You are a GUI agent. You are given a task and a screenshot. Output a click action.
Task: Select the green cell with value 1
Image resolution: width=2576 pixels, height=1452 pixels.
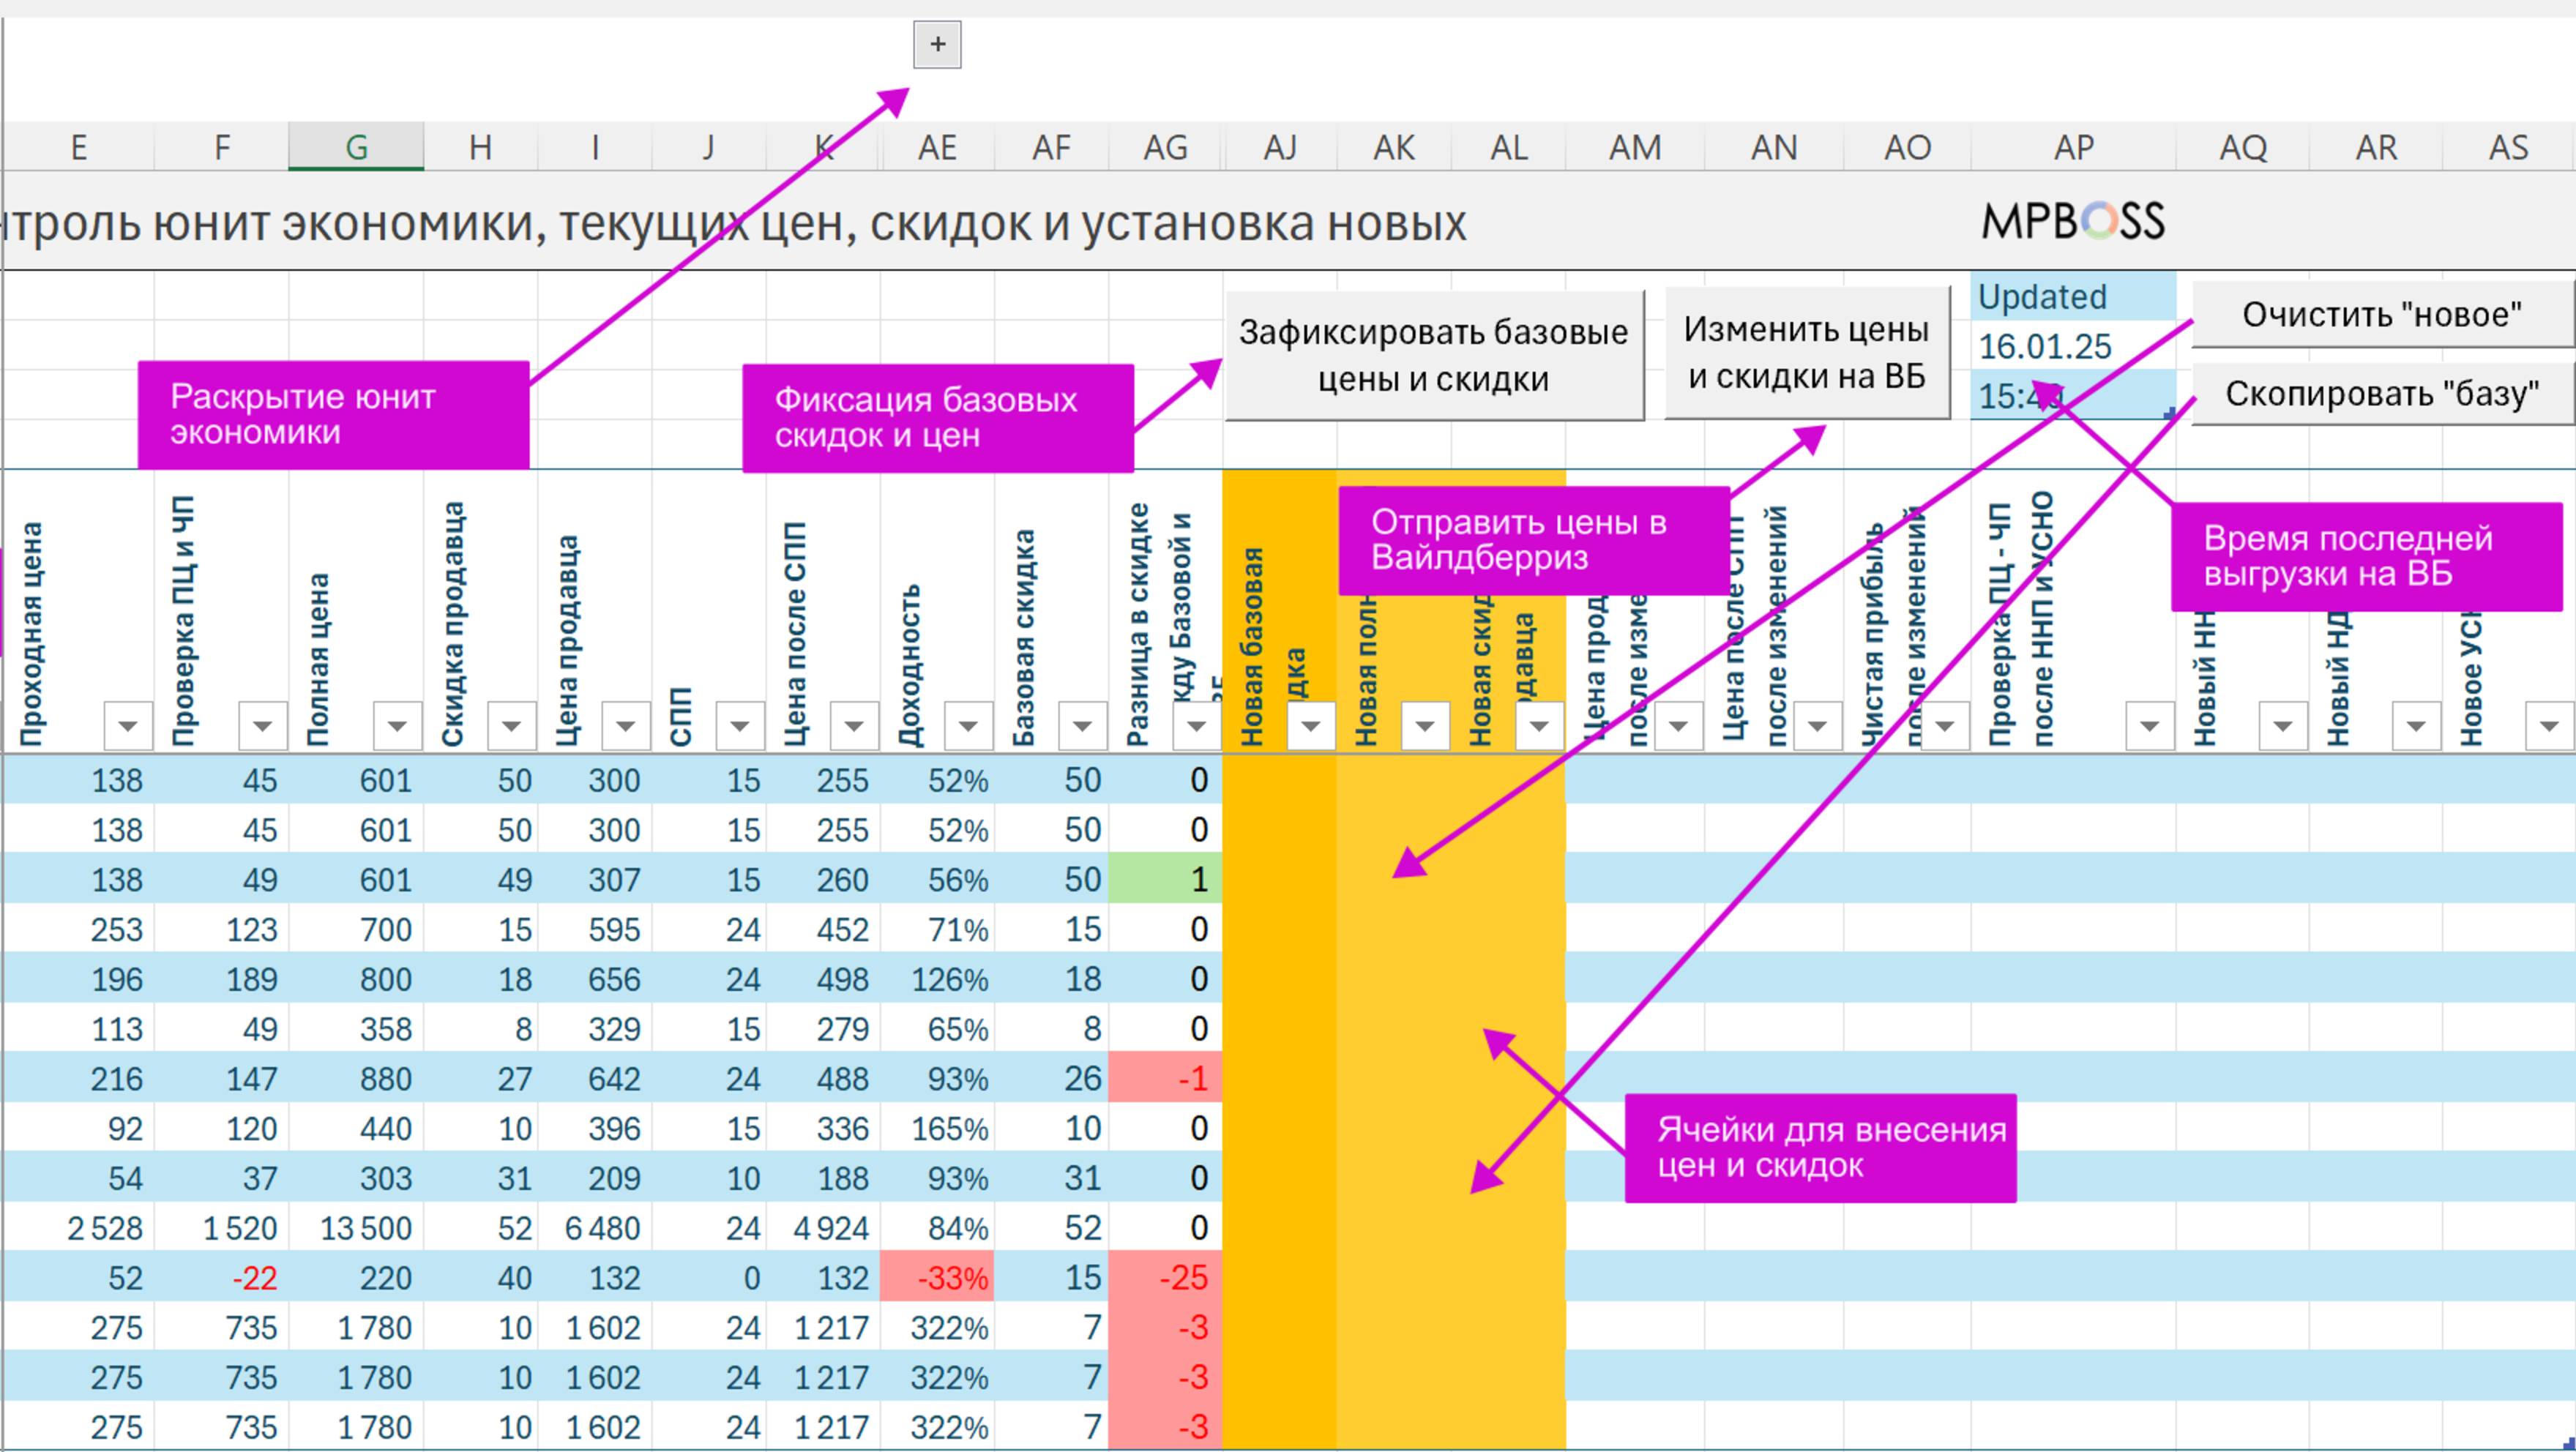(1165, 879)
